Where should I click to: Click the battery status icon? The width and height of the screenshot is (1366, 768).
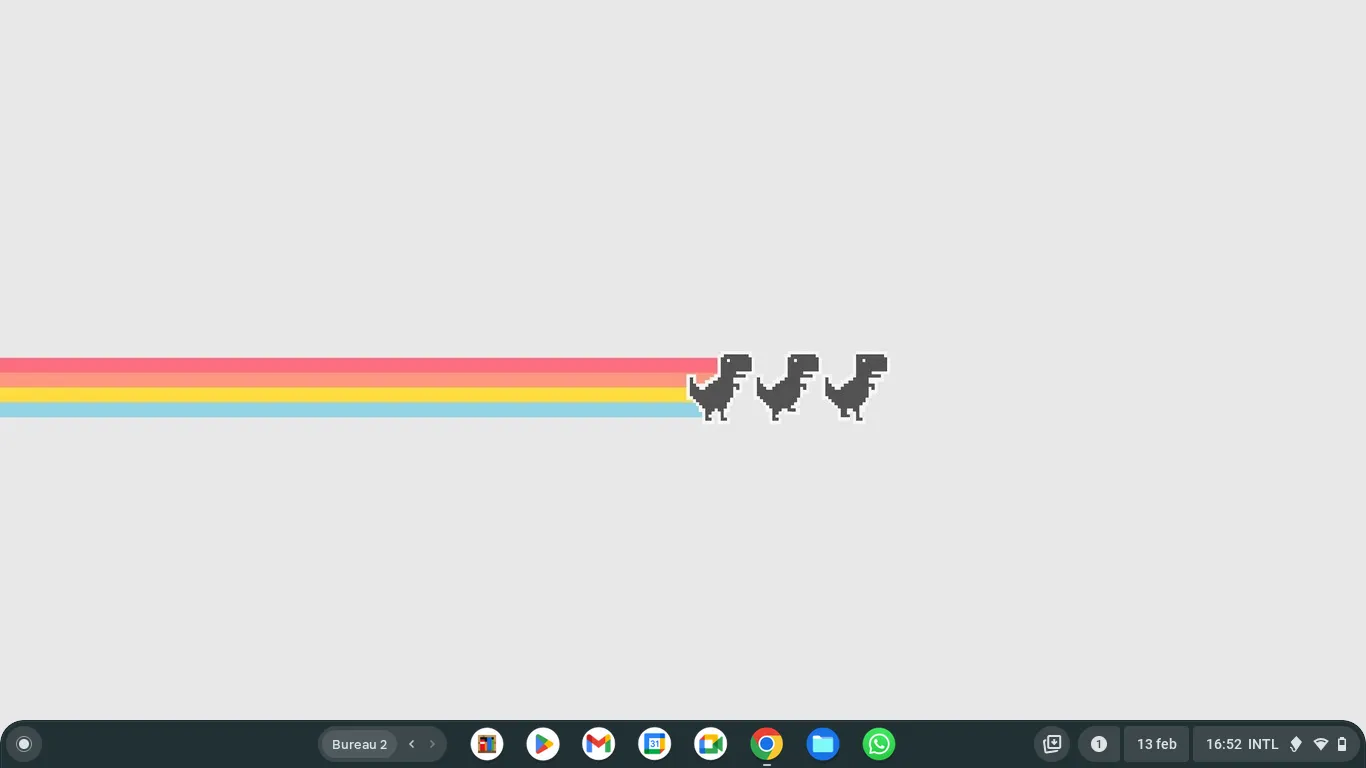1342,744
